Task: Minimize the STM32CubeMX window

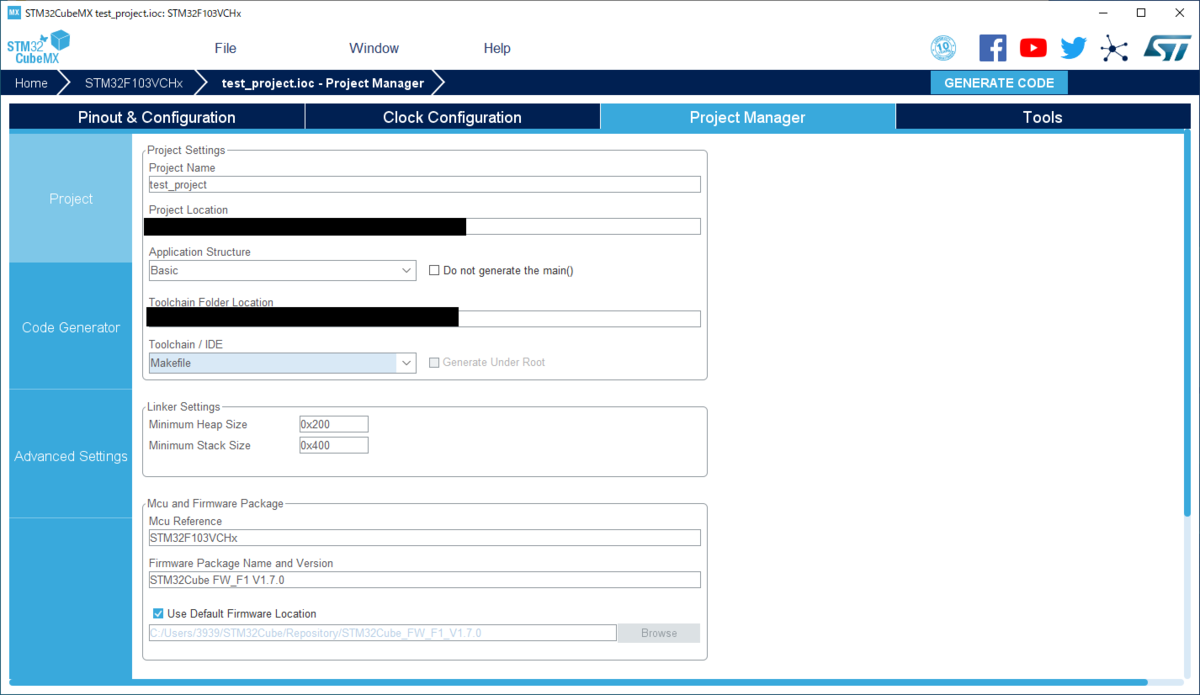Action: [x=1103, y=13]
